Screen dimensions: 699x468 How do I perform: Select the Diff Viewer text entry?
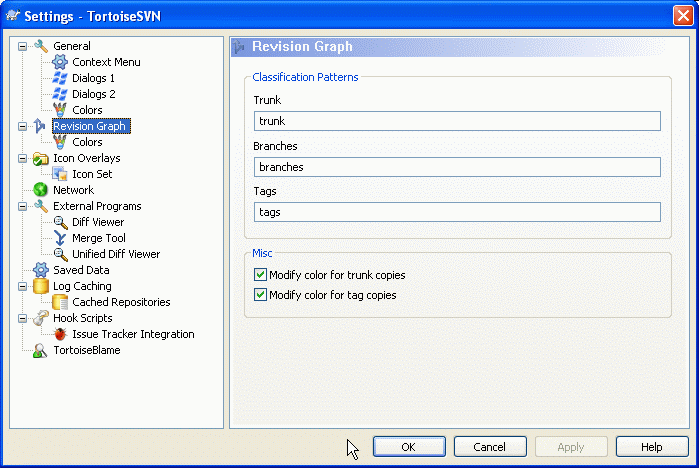(x=98, y=222)
